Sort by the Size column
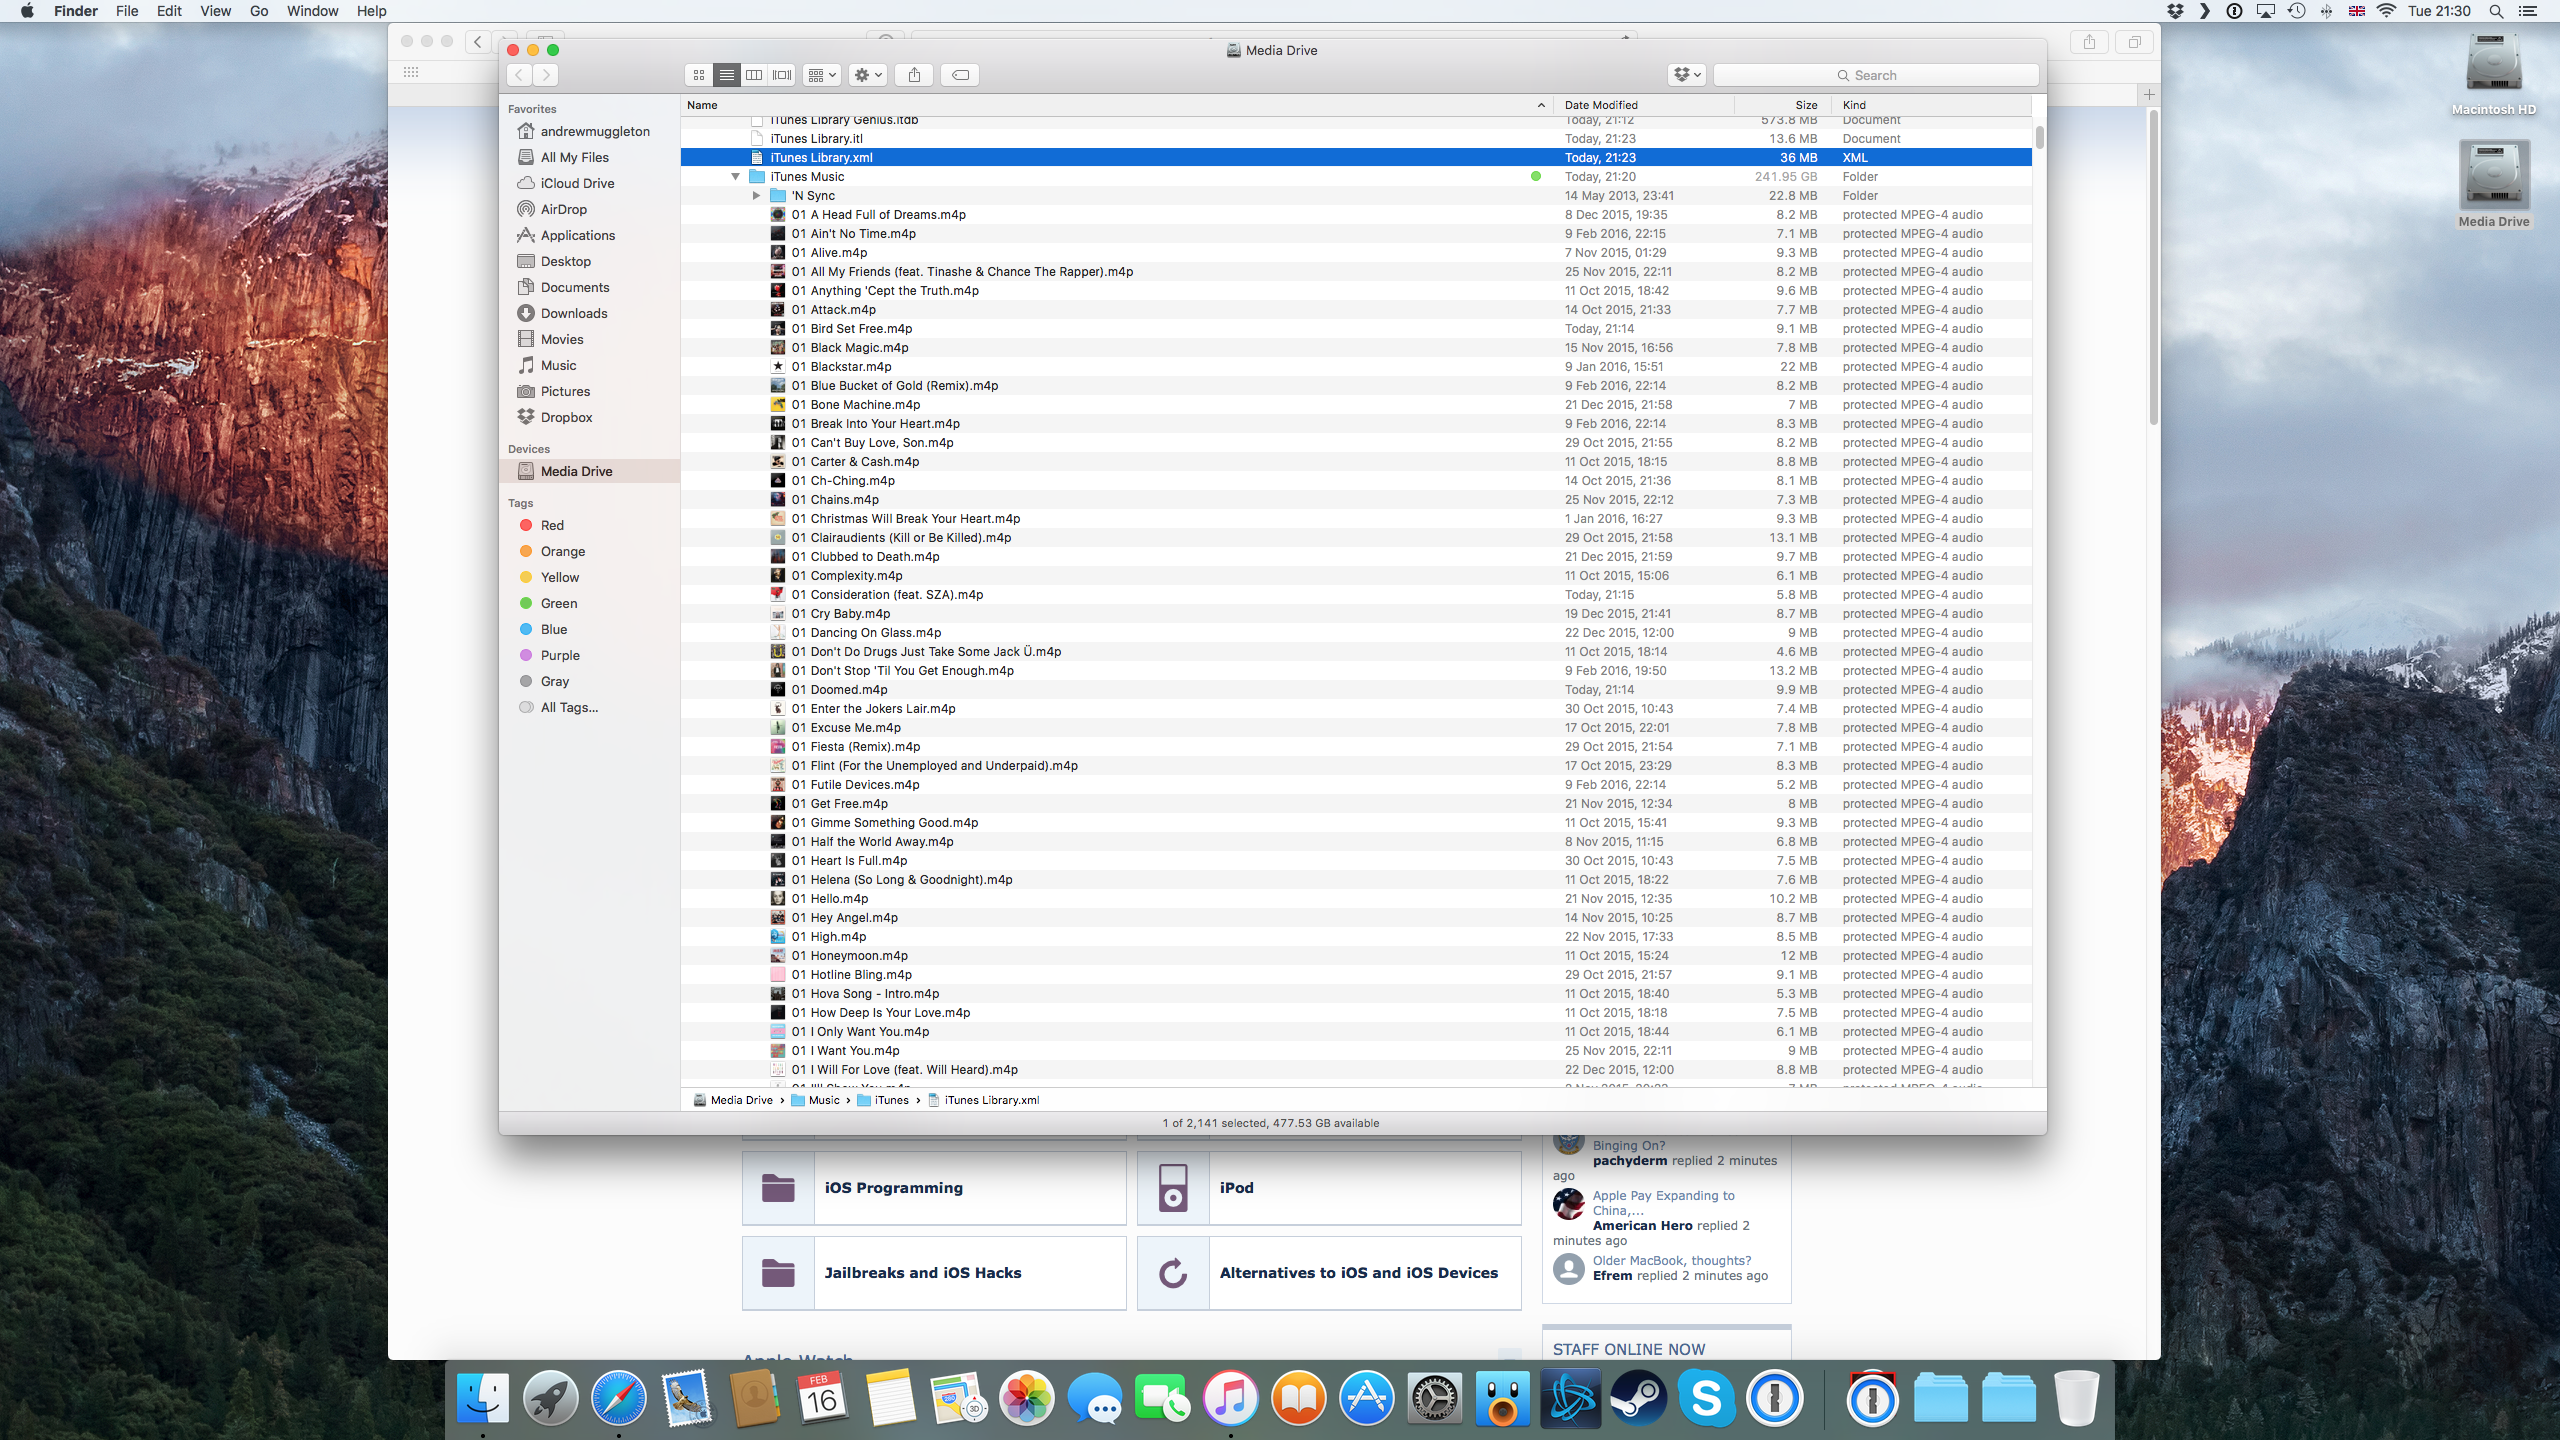The width and height of the screenshot is (2560, 1440). click(1782, 105)
